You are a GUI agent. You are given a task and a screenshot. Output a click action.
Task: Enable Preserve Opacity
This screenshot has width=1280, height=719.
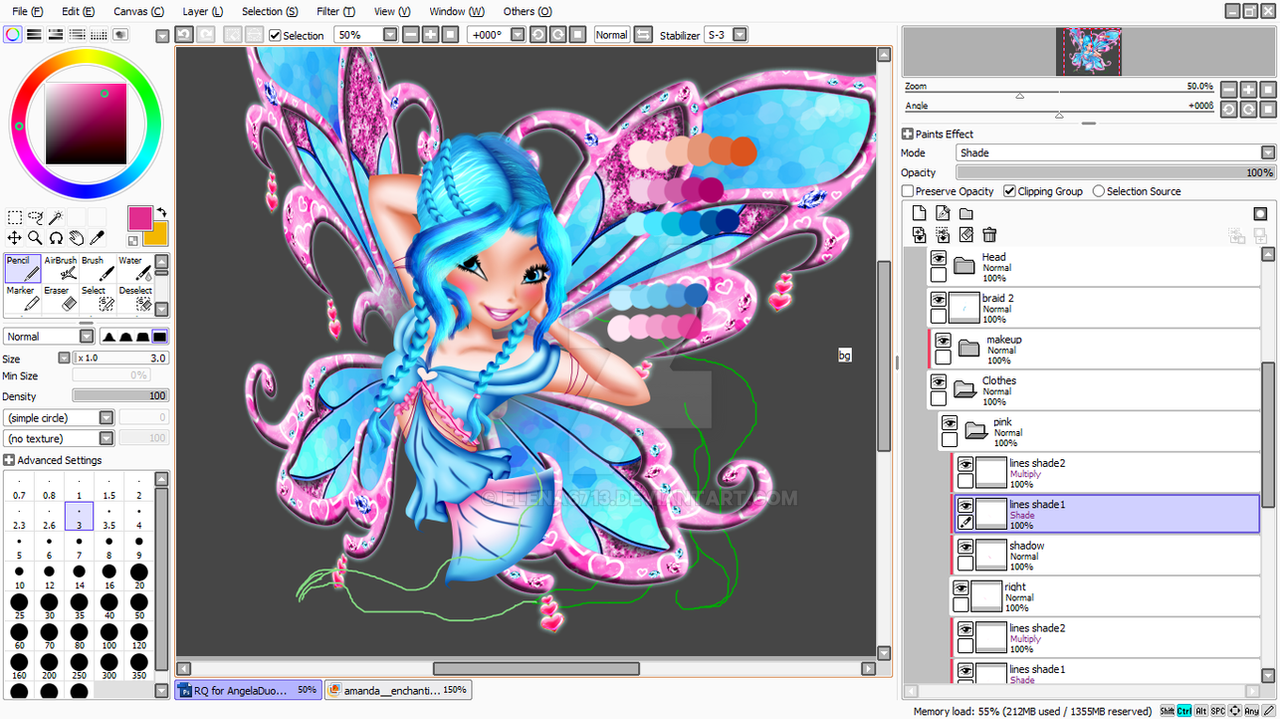pyautogui.click(x=908, y=191)
